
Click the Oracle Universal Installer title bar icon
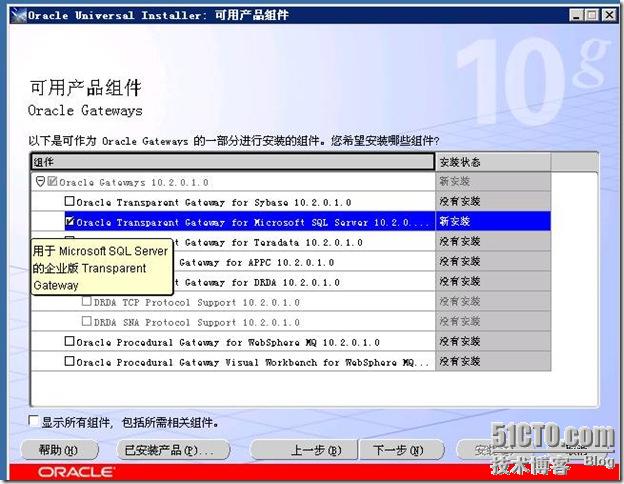tap(18, 16)
